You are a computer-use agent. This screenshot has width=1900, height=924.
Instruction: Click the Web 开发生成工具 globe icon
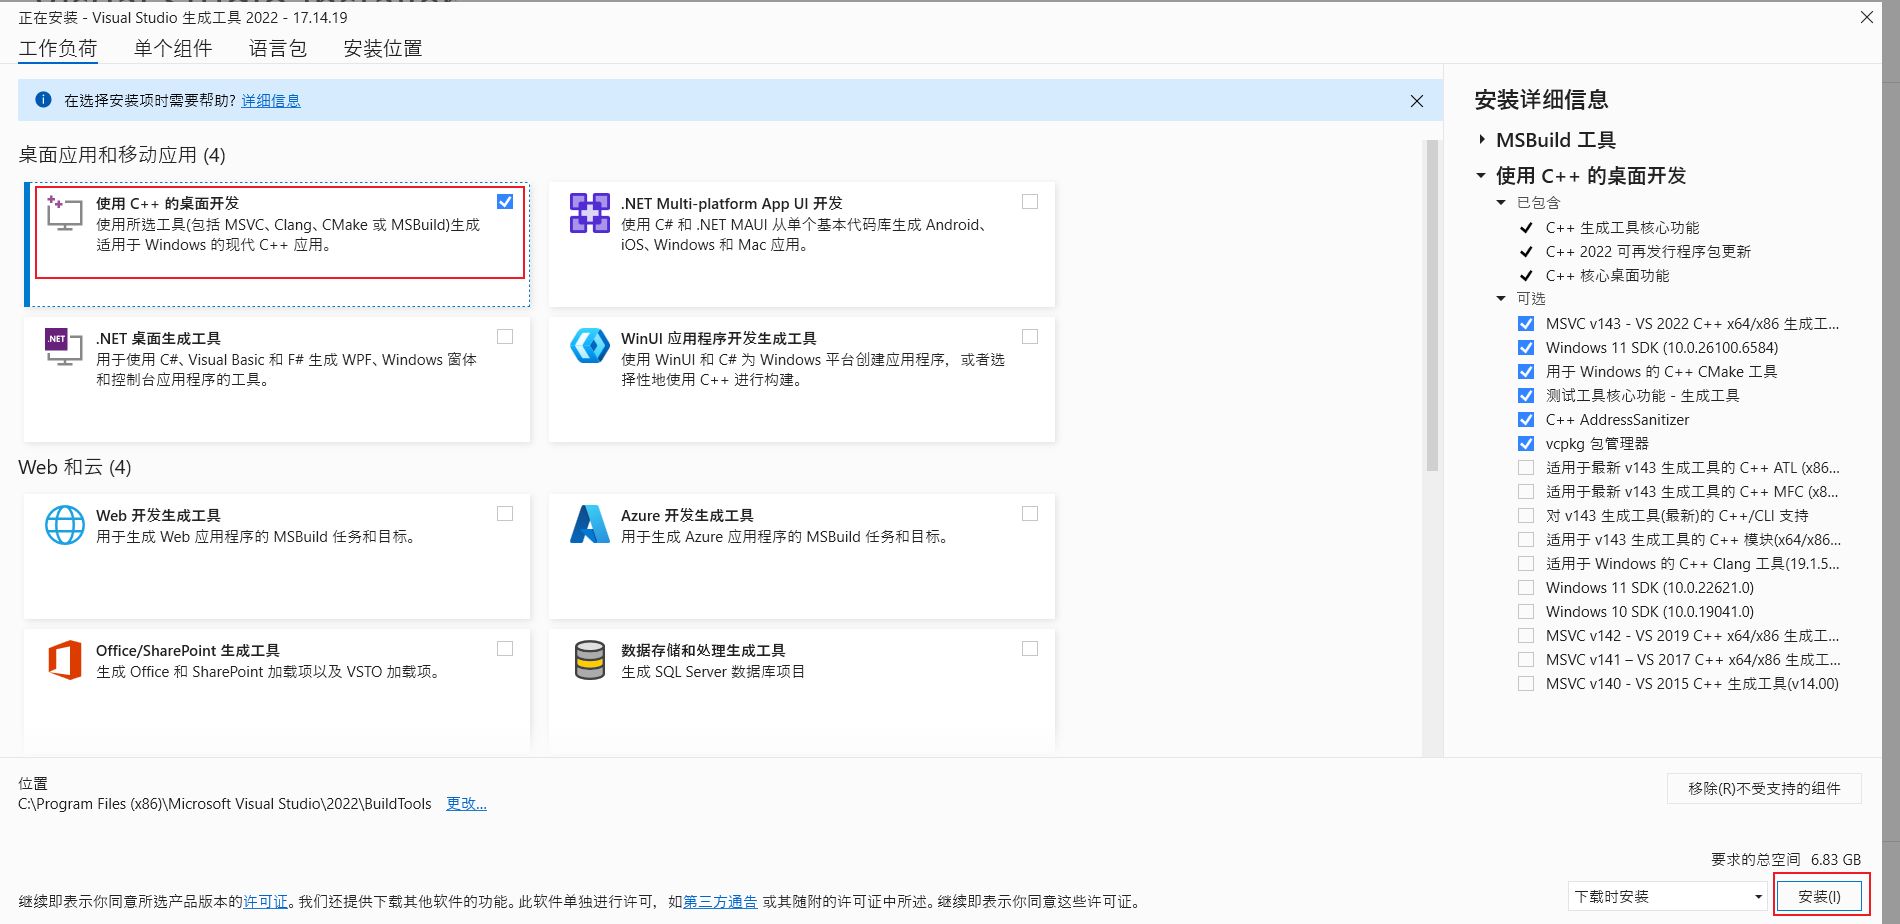64,524
